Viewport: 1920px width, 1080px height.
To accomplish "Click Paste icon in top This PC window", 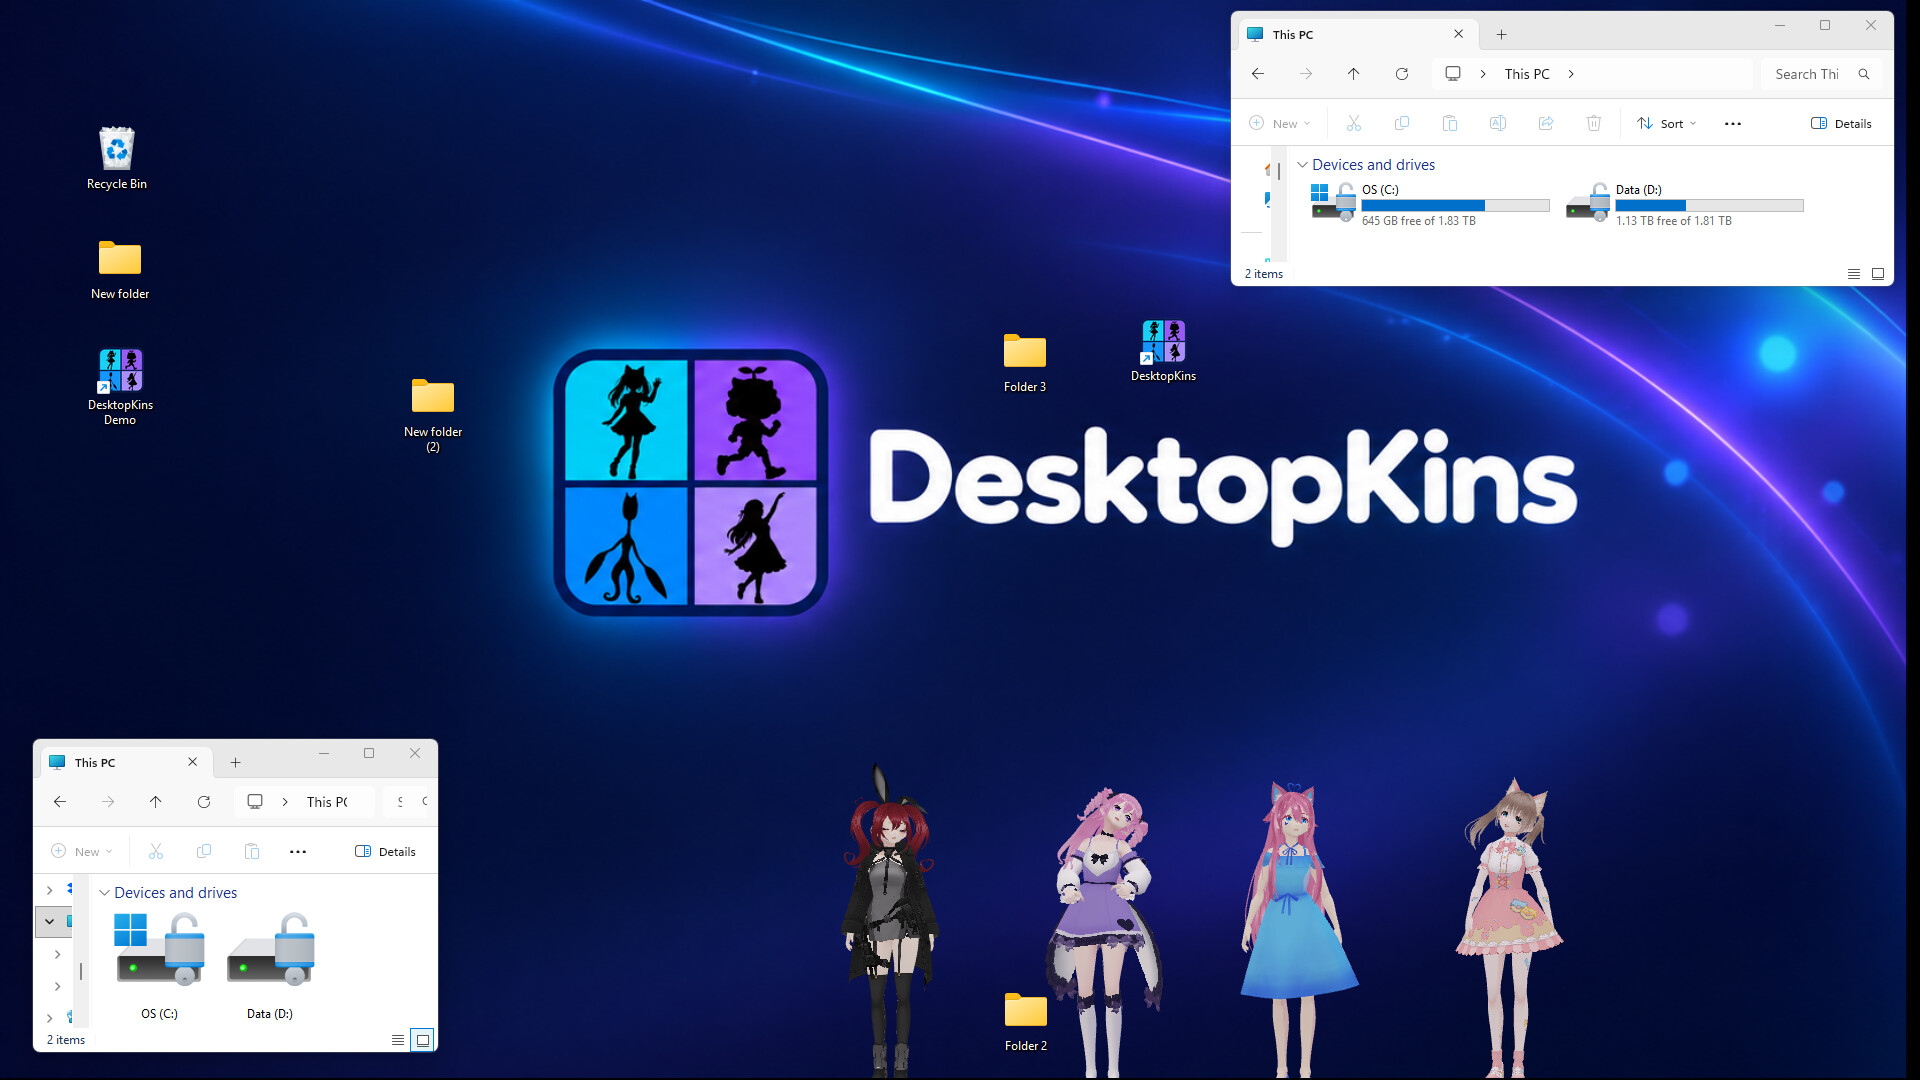I will 1450,123.
